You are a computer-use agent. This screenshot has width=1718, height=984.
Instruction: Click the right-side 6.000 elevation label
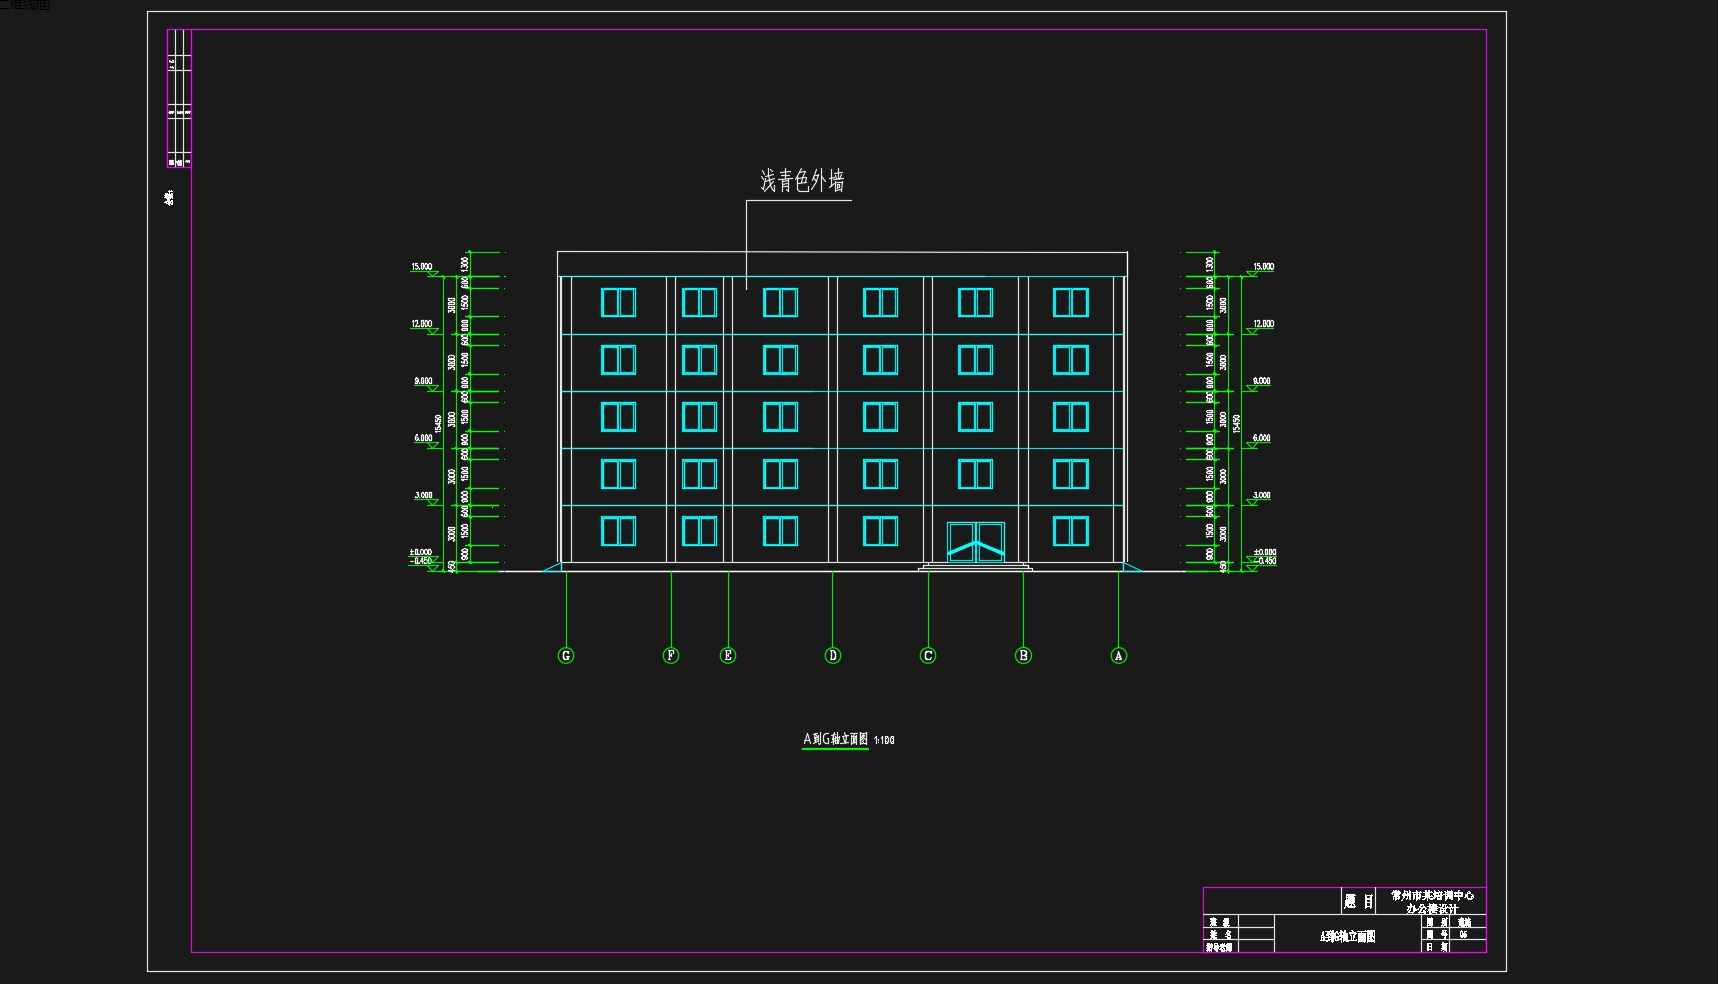click(1262, 438)
